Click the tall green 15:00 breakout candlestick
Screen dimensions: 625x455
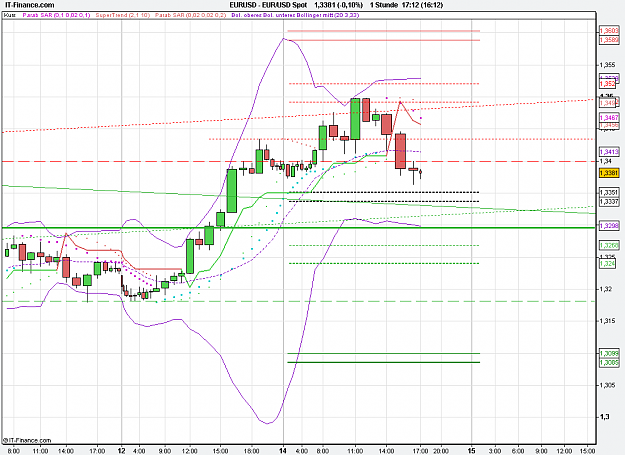(232, 191)
